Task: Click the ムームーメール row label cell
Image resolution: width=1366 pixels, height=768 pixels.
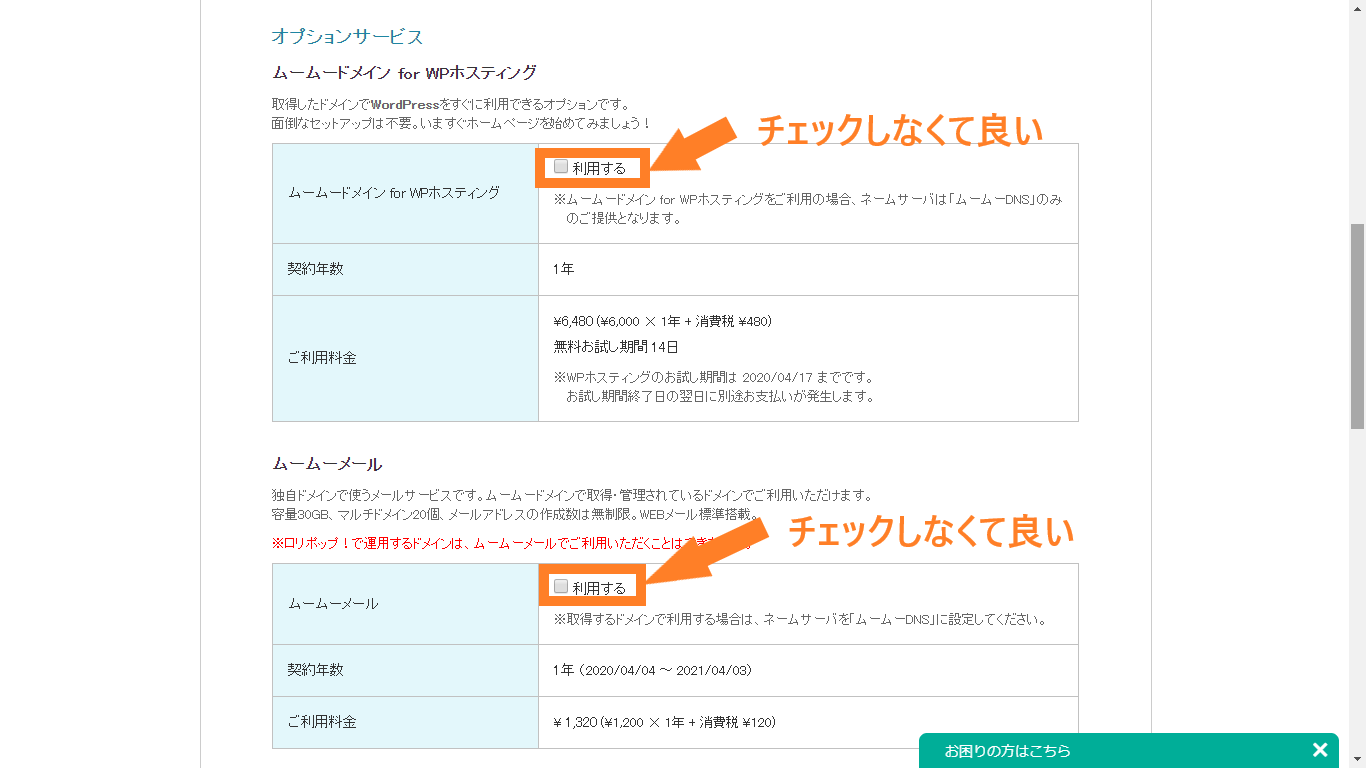Action: pyautogui.click(x=405, y=604)
